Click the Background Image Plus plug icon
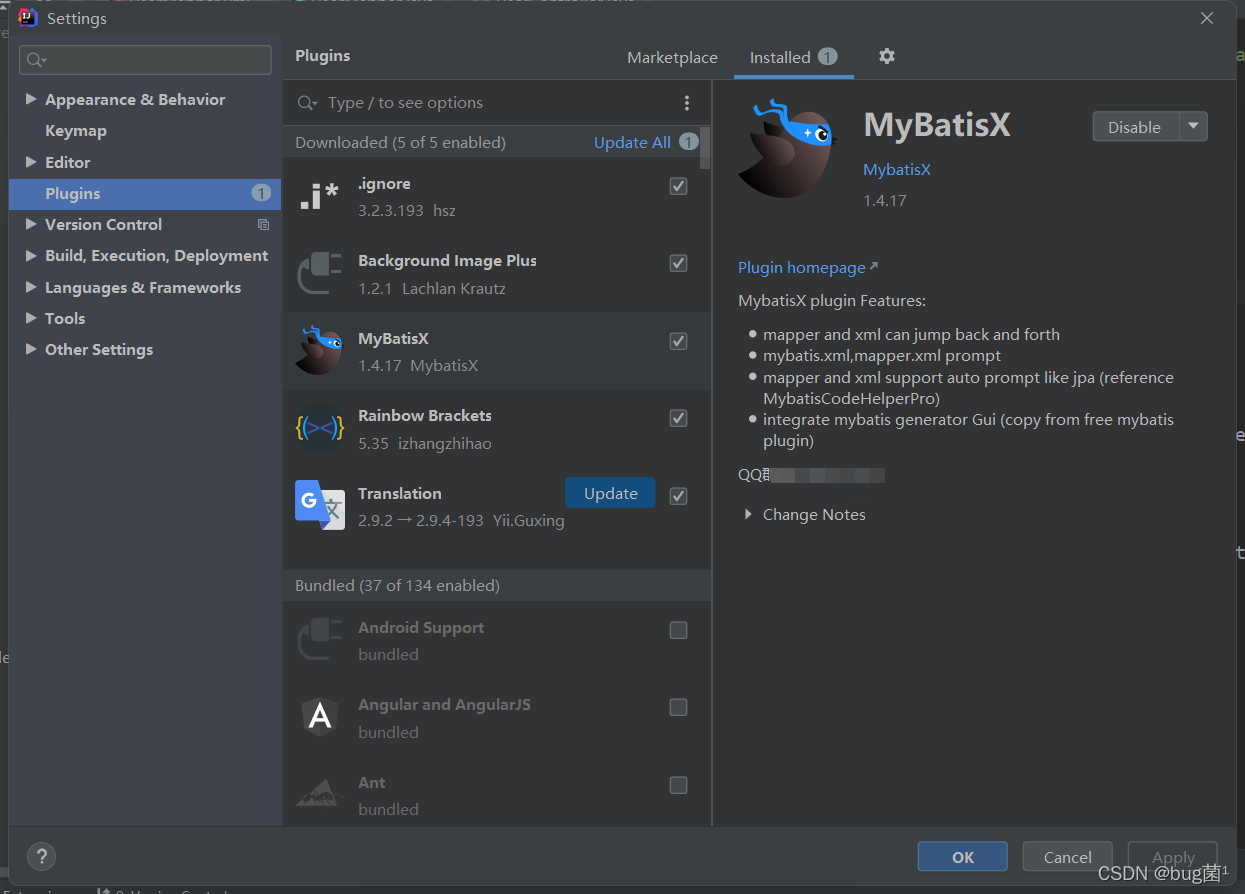This screenshot has height=894, width=1245. pyautogui.click(x=319, y=274)
